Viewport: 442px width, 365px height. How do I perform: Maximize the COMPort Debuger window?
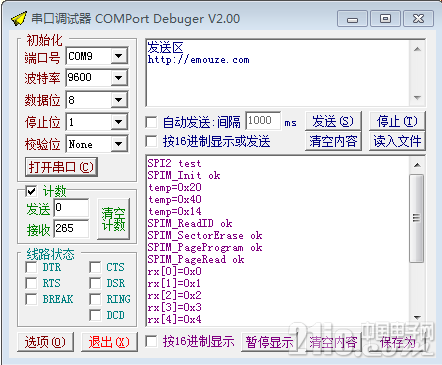point(385,18)
